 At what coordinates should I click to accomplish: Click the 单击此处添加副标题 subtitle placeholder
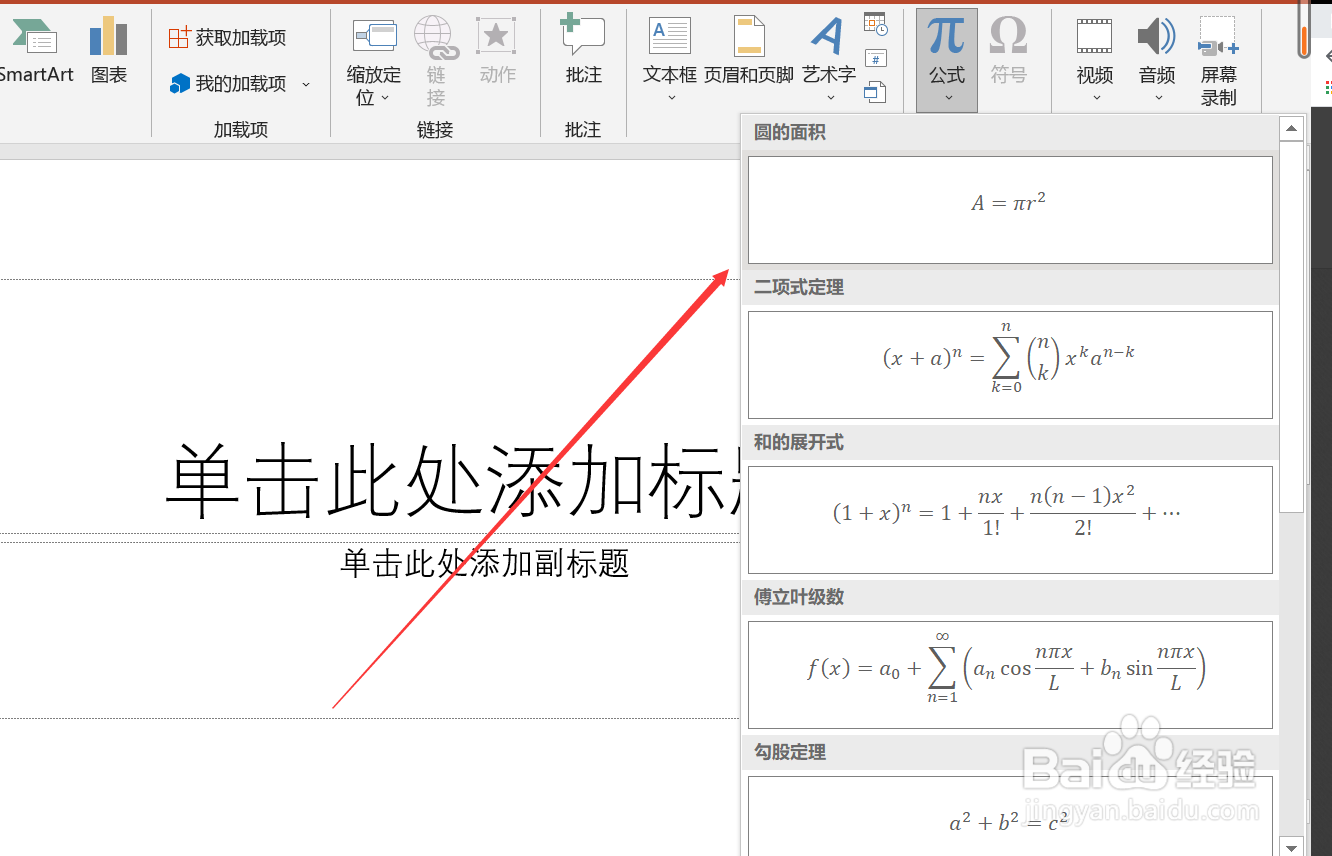484,563
